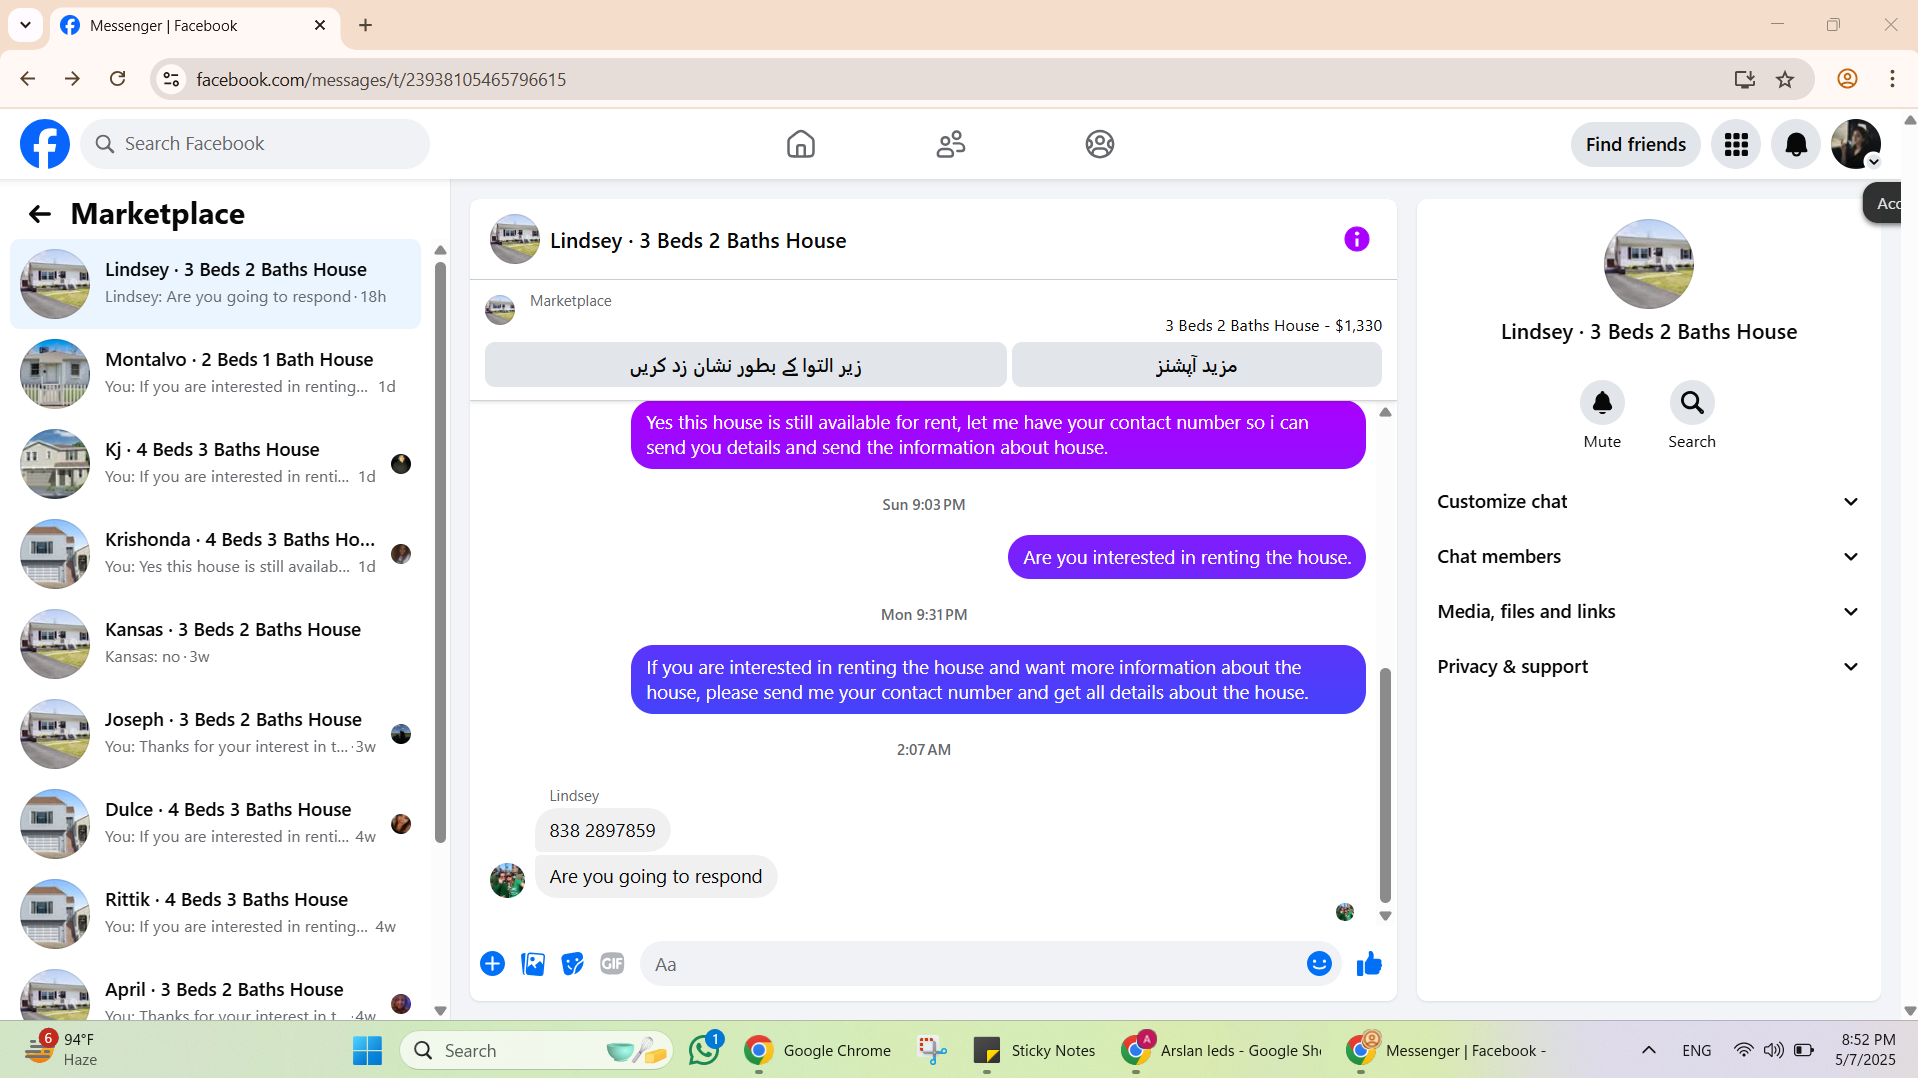Click the conversation list scrollbar
The height and width of the screenshot is (1078, 1918).
(440, 552)
